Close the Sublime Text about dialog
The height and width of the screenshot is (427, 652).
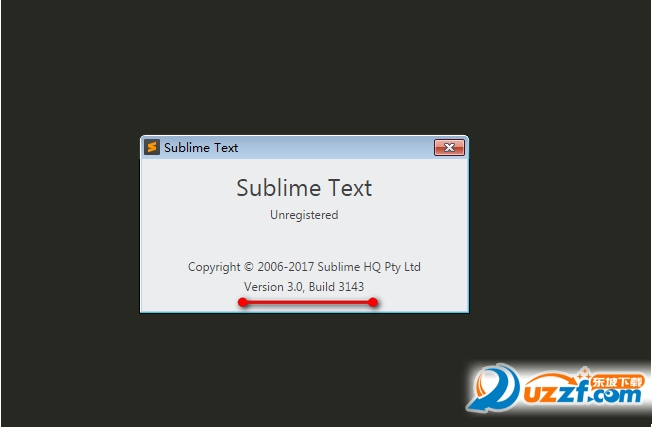449,147
